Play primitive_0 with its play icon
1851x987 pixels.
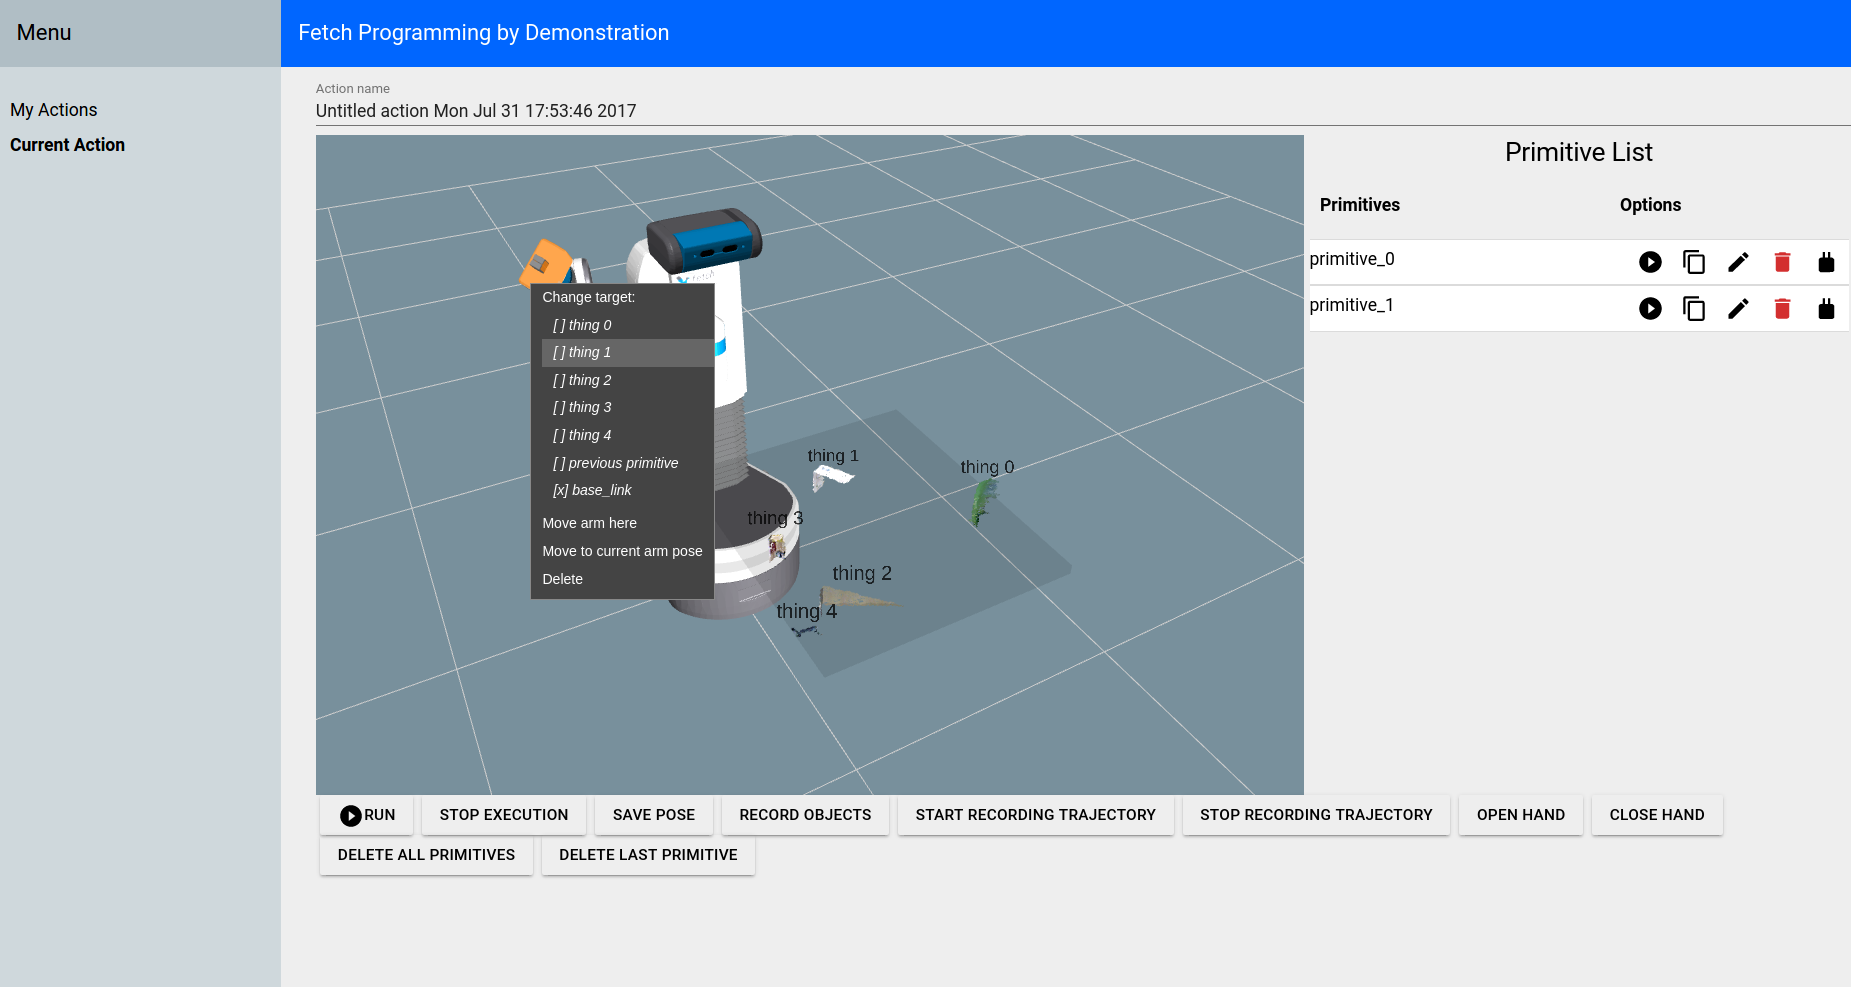pyautogui.click(x=1650, y=262)
